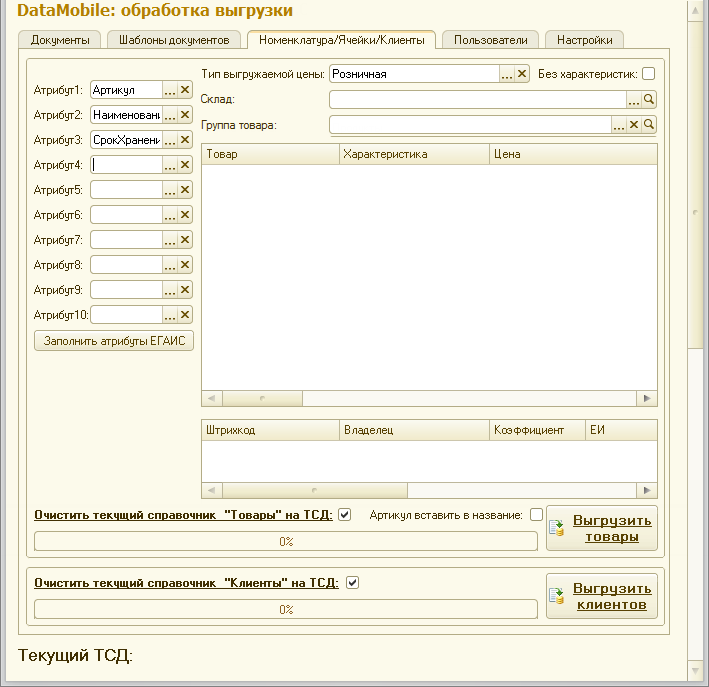Clear the Атрибут4 field with X
Viewport: 709px width, 687px height.
click(x=185, y=165)
